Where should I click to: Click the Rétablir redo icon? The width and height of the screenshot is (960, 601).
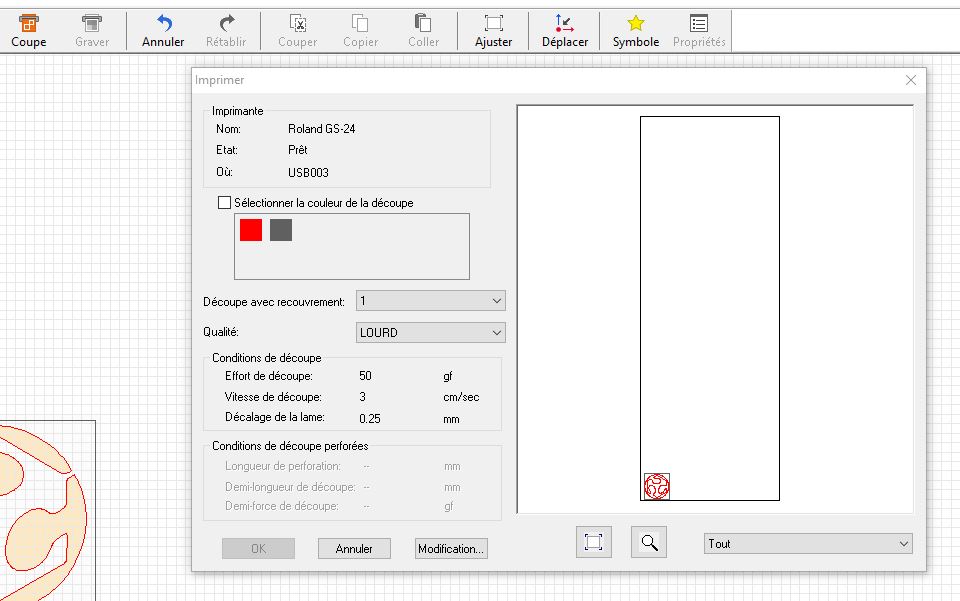[x=226, y=24]
